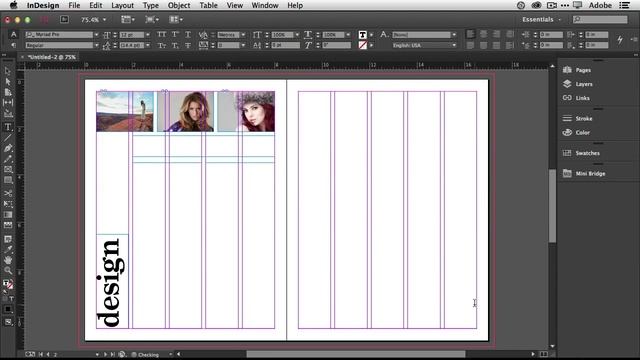This screenshot has width=640, height=360.
Task: Select the Gap tool
Action: click(8, 102)
